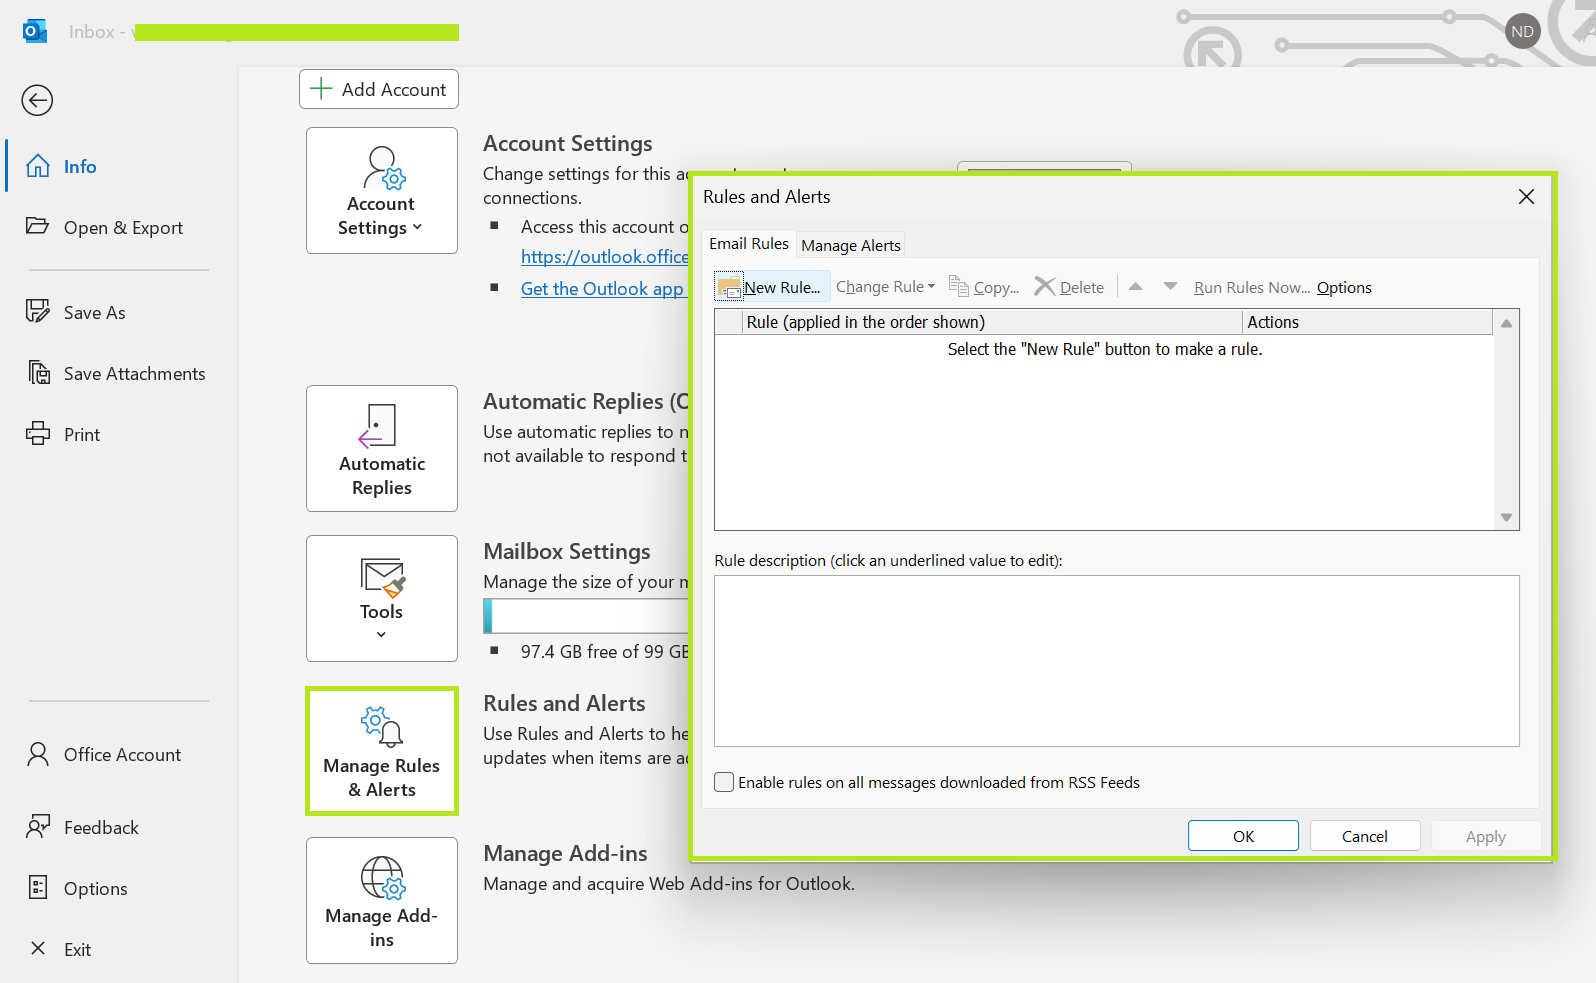The height and width of the screenshot is (983, 1596).
Task: Click rules list scrollbar up arrow
Action: point(1506,323)
